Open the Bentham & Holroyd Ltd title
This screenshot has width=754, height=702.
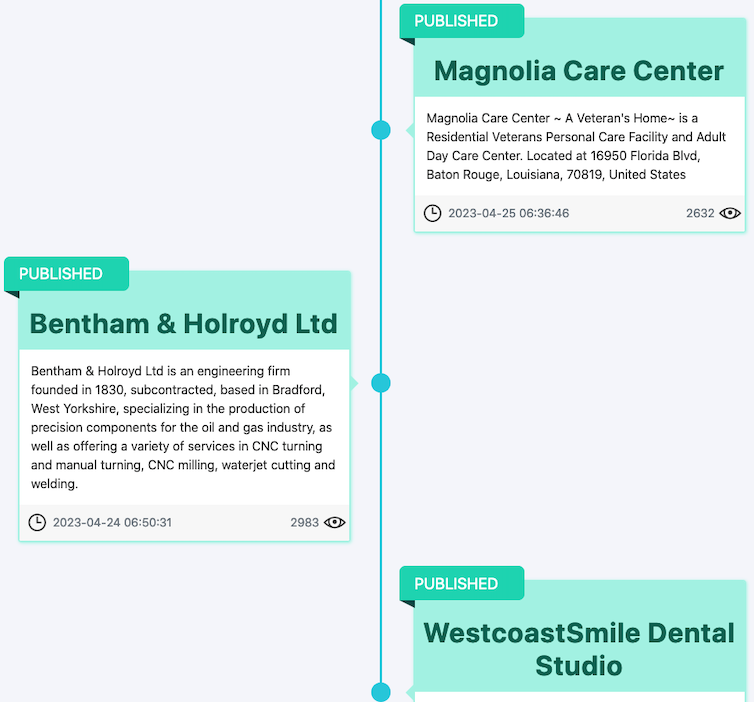pos(184,324)
